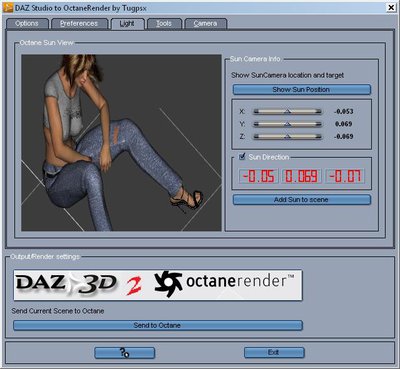Viewport: 400px width, 369px height.
Task: Click the Octane Sun View preview image
Action: (121, 143)
